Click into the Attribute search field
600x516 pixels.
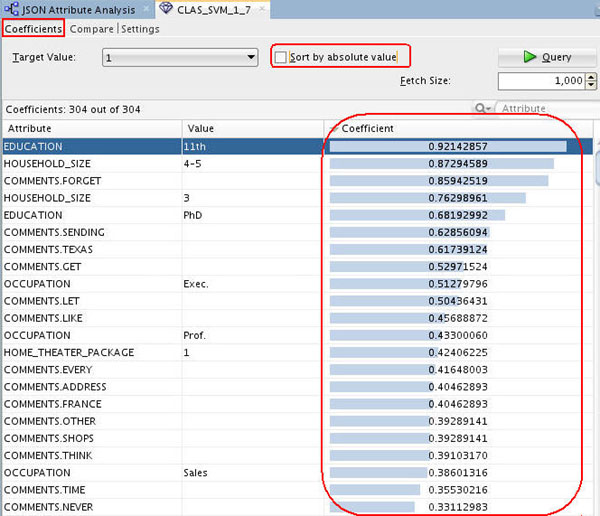(x=545, y=108)
